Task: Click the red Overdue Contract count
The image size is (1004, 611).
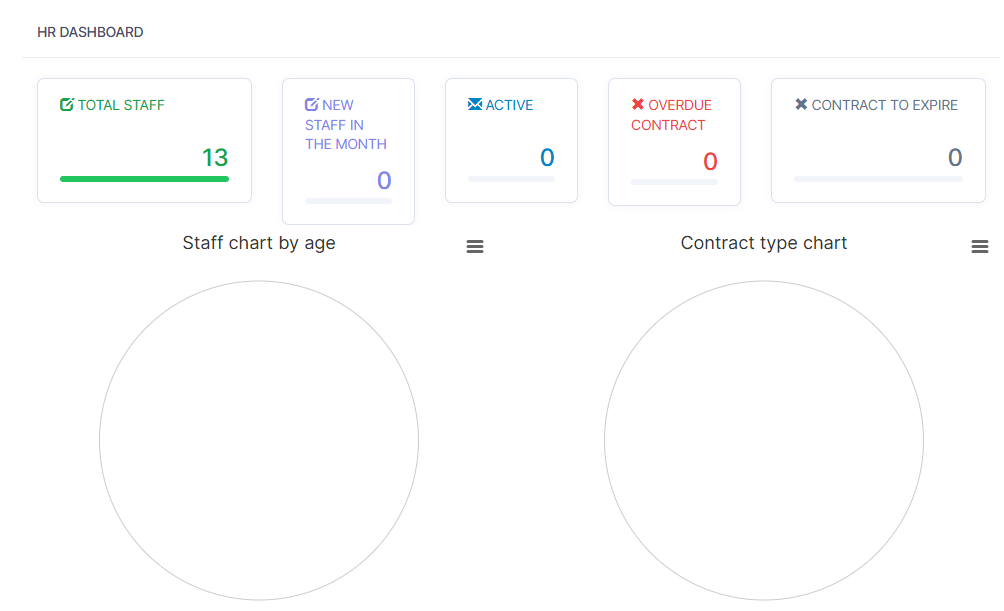Action: pyautogui.click(x=710, y=162)
